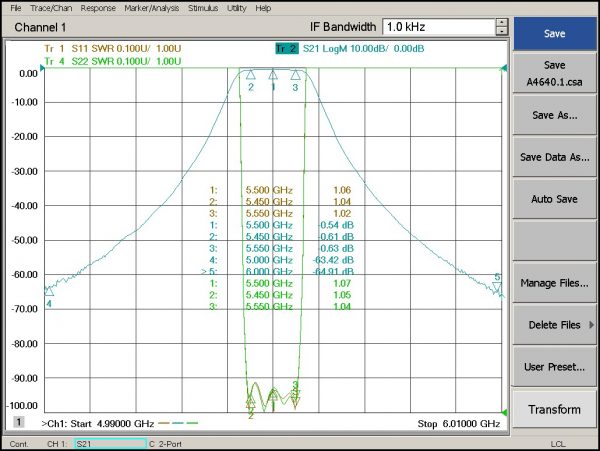Click Cont. sweep status indicator

[x=19, y=444]
